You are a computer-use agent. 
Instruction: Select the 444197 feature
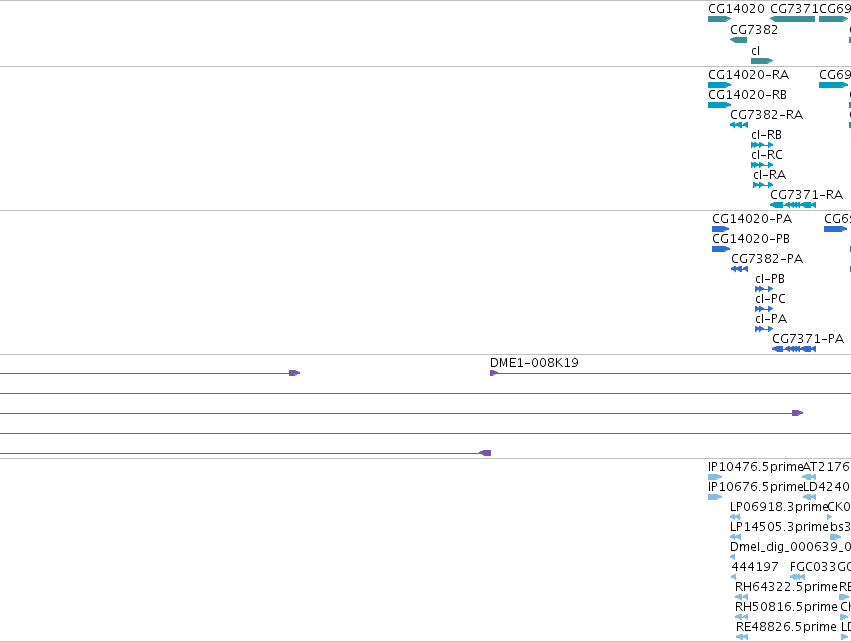pos(734,577)
